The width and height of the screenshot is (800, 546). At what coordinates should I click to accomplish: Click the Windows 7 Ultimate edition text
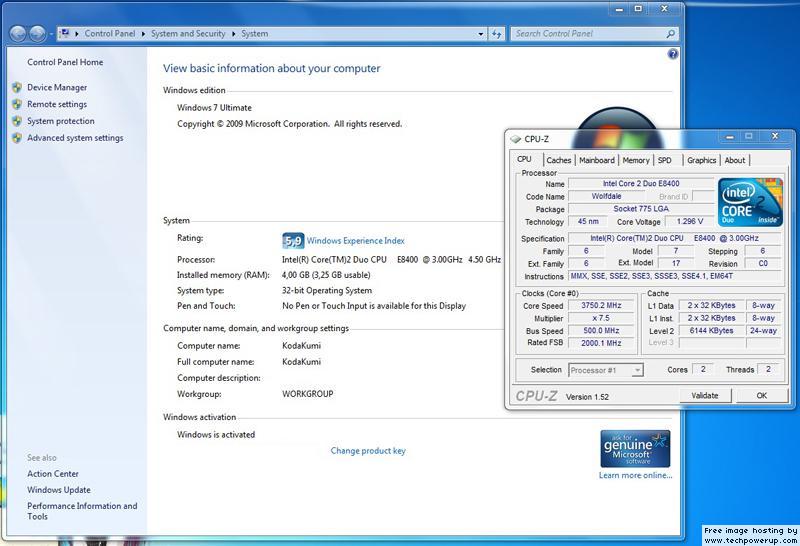coord(214,108)
